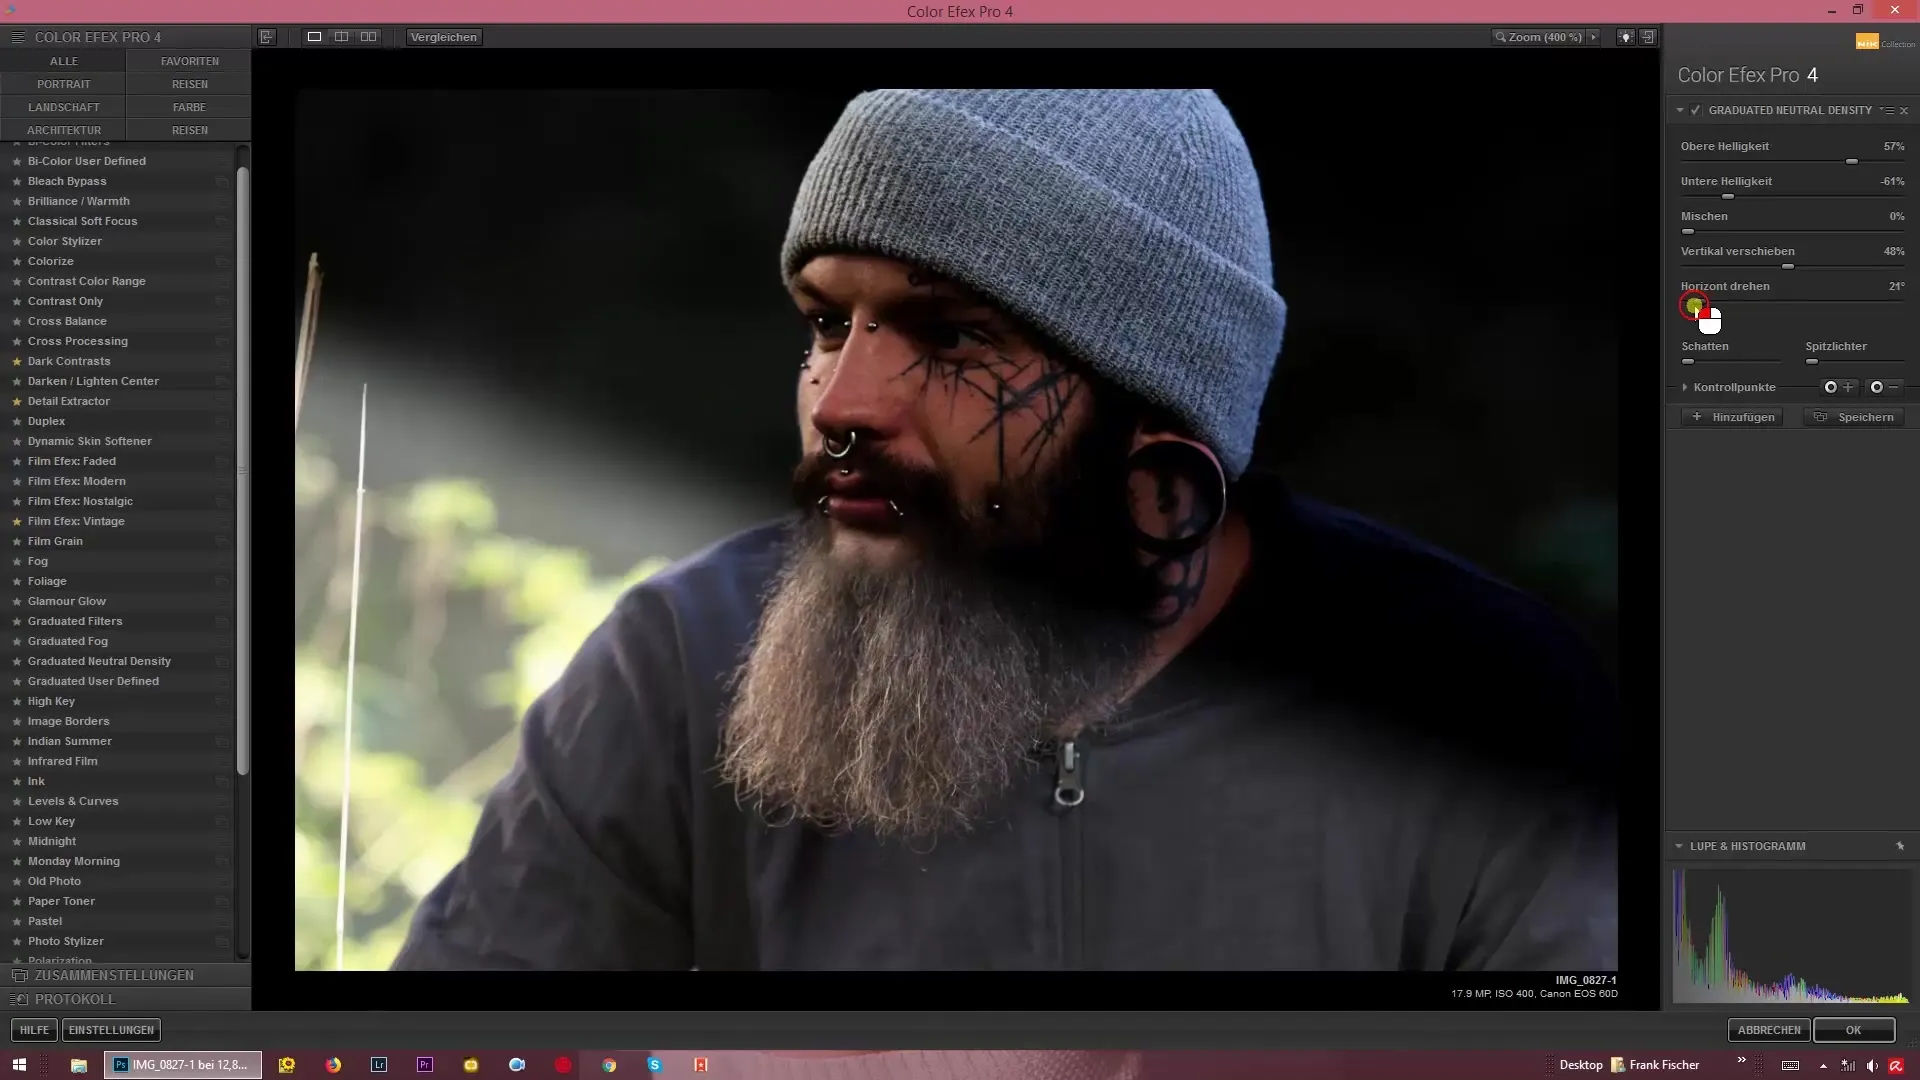Image resolution: width=1920 pixels, height=1080 pixels.
Task: Add a negative control point
Action: pos(1884,387)
